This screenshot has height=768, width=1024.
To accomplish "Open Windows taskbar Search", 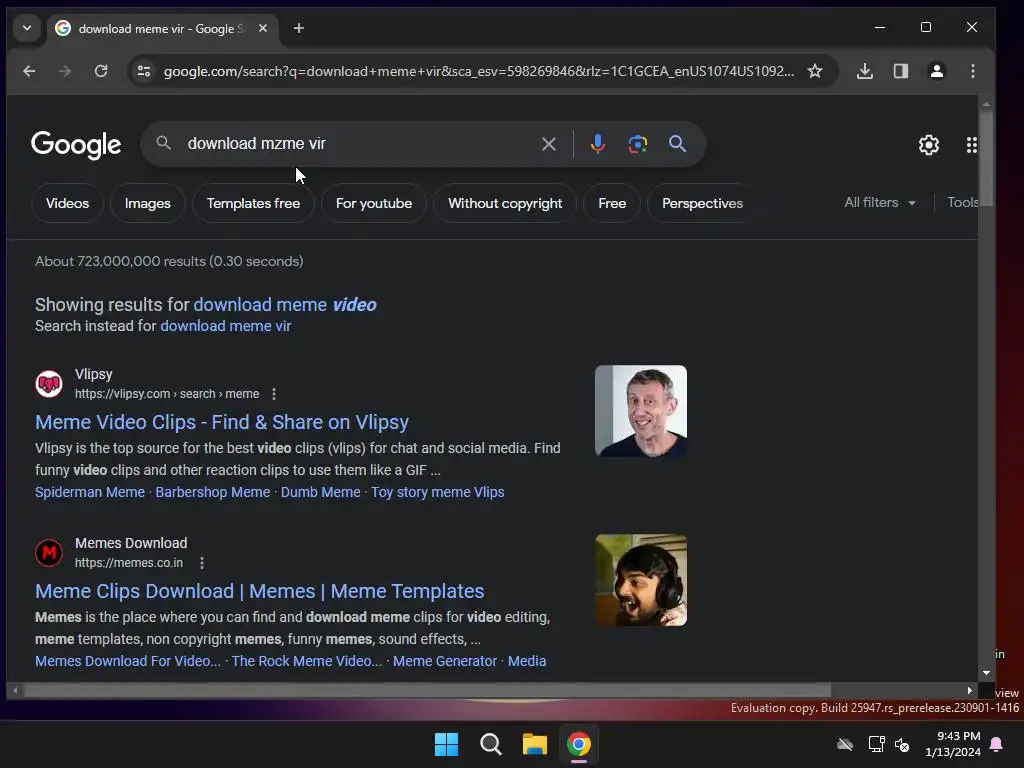I will point(490,744).
